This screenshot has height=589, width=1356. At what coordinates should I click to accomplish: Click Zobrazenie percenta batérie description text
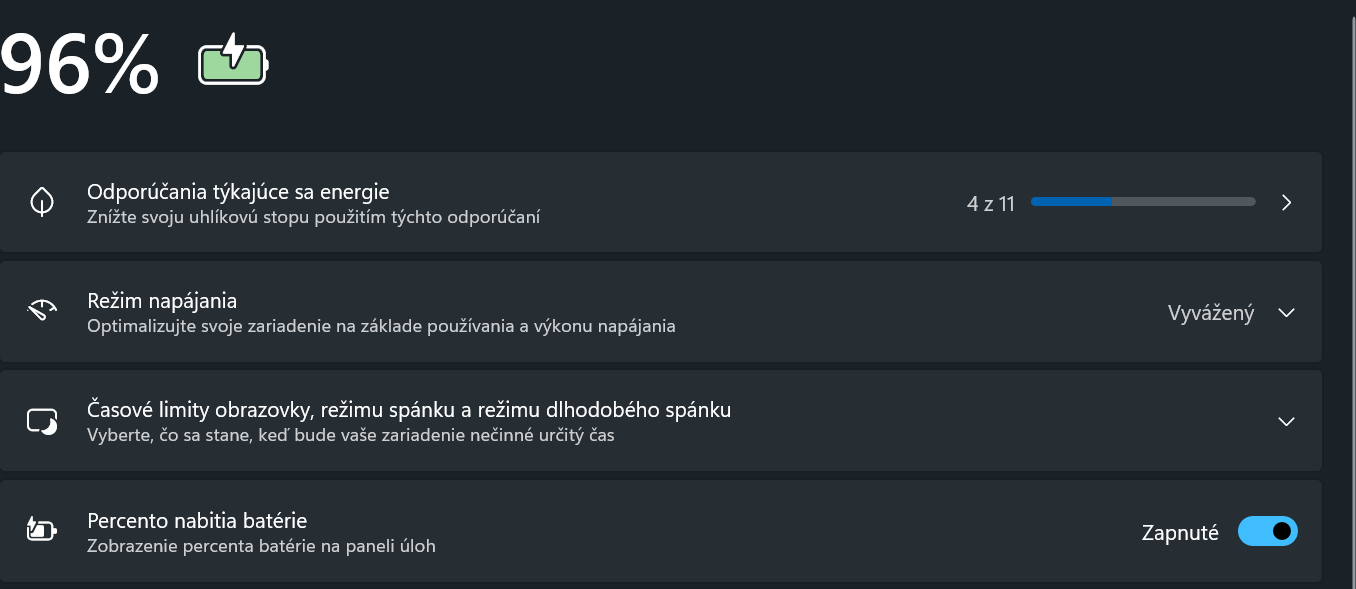[x=261, y=546]
